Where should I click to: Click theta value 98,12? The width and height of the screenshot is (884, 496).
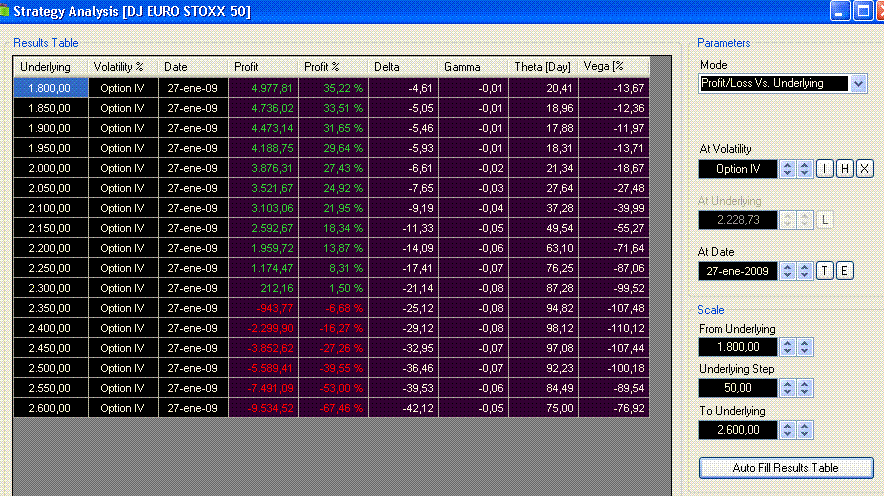tap(543, 328)
